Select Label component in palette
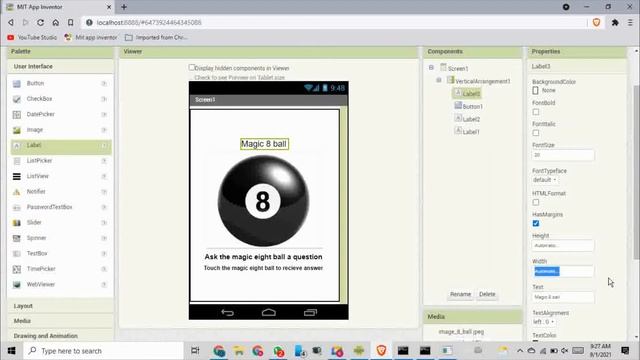The height and width of the screenshot is (360, 640). pos(60,145)
